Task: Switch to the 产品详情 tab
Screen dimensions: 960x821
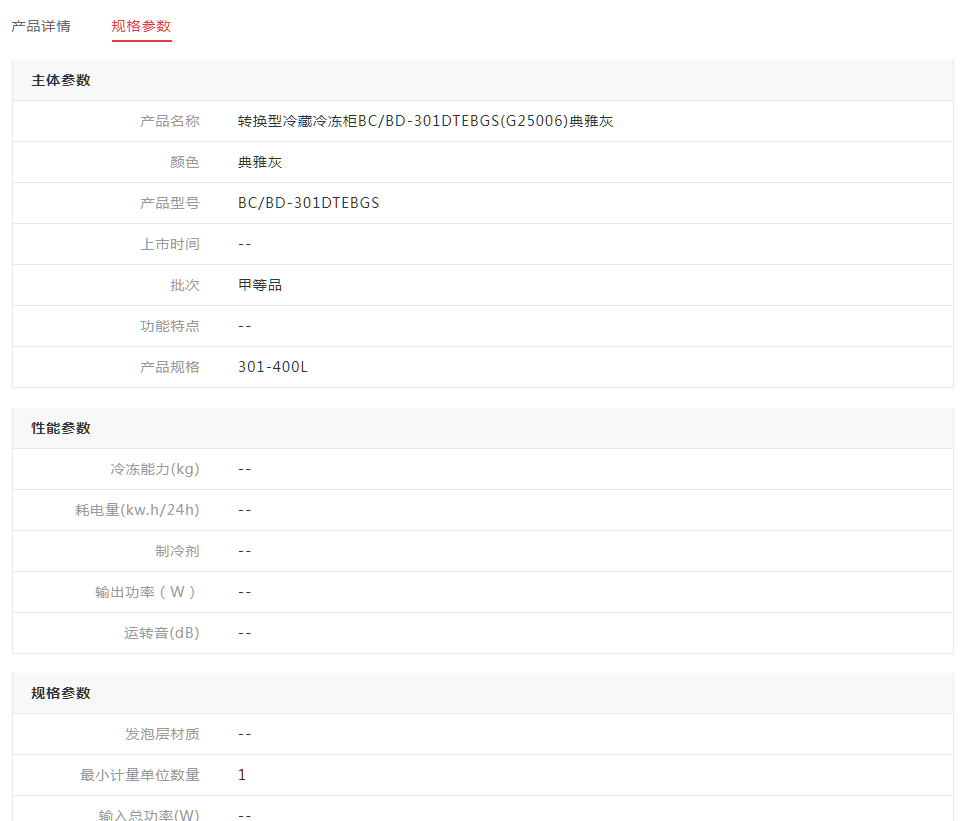Action: click(41, 26)
